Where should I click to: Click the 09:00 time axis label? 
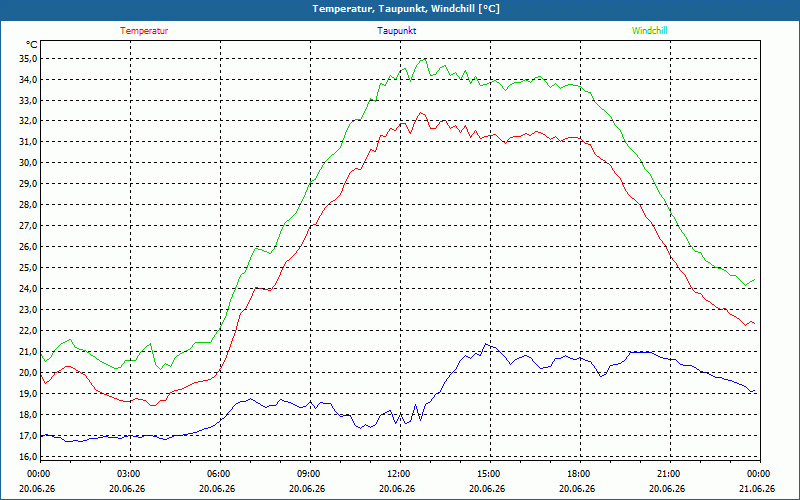coord(307,474)
